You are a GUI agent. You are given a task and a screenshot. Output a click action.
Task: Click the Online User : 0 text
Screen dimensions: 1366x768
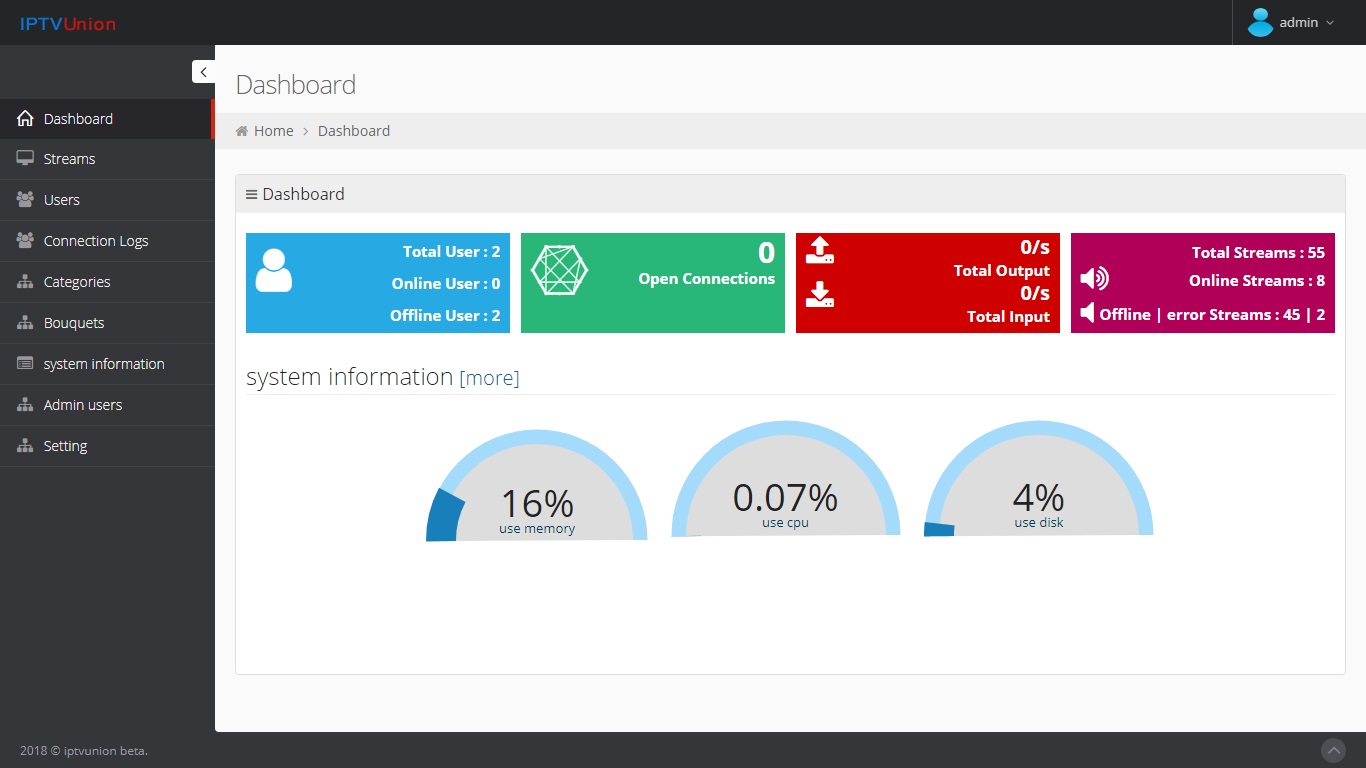pyautogui.click(x=446, y=284)
